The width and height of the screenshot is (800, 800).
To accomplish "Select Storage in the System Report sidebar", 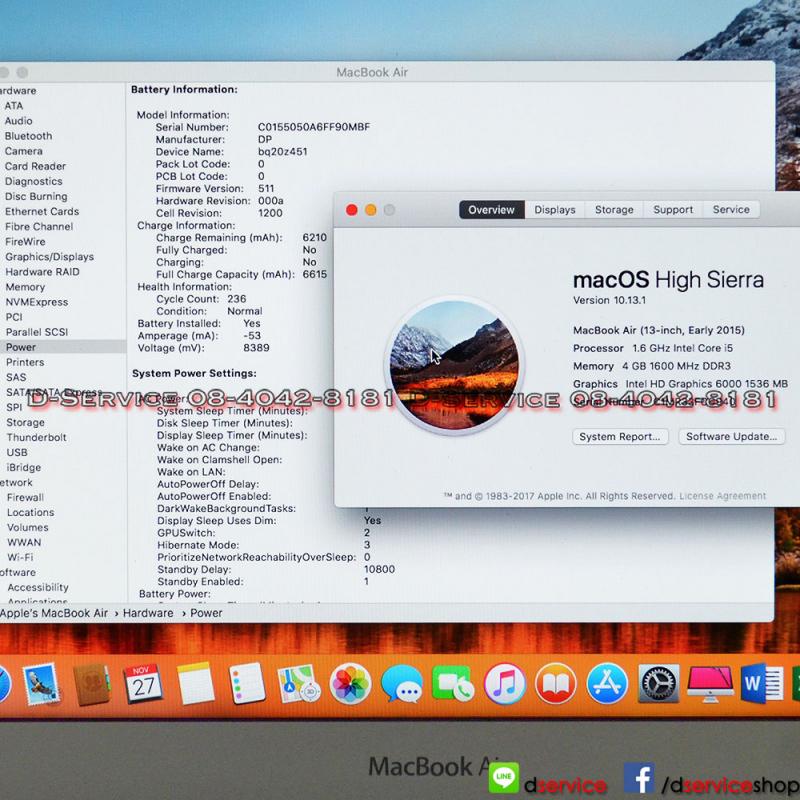I will (26, 422).
